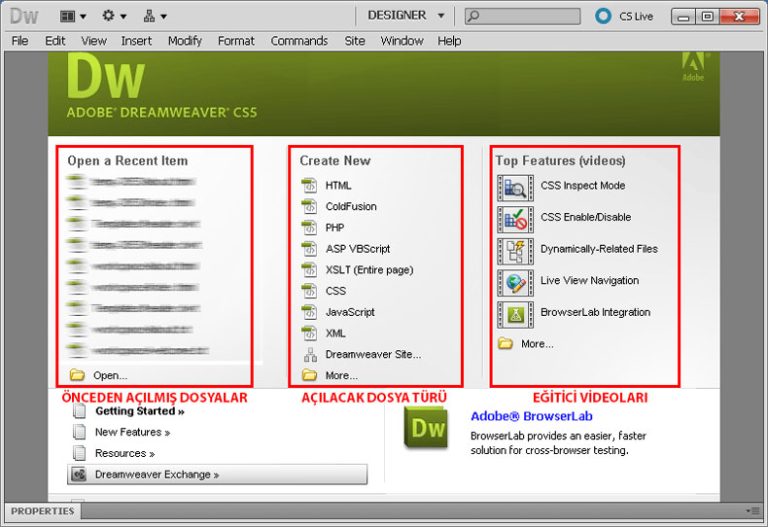Click the CSS Inspect Mode label
The width and height of the screenshot is (768, 527).
(x=582, y=186)
